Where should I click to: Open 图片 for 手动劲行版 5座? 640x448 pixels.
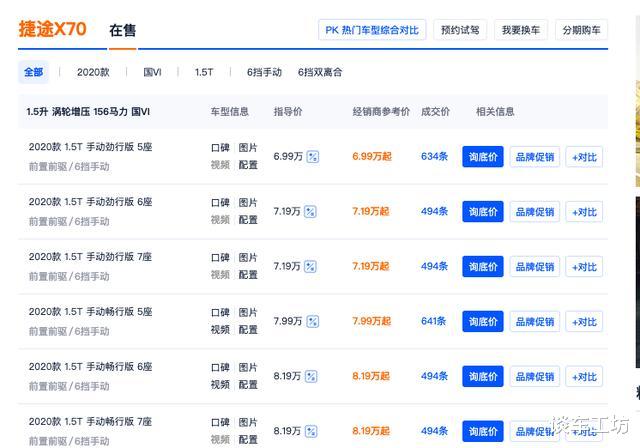click(x=248, y=148)
